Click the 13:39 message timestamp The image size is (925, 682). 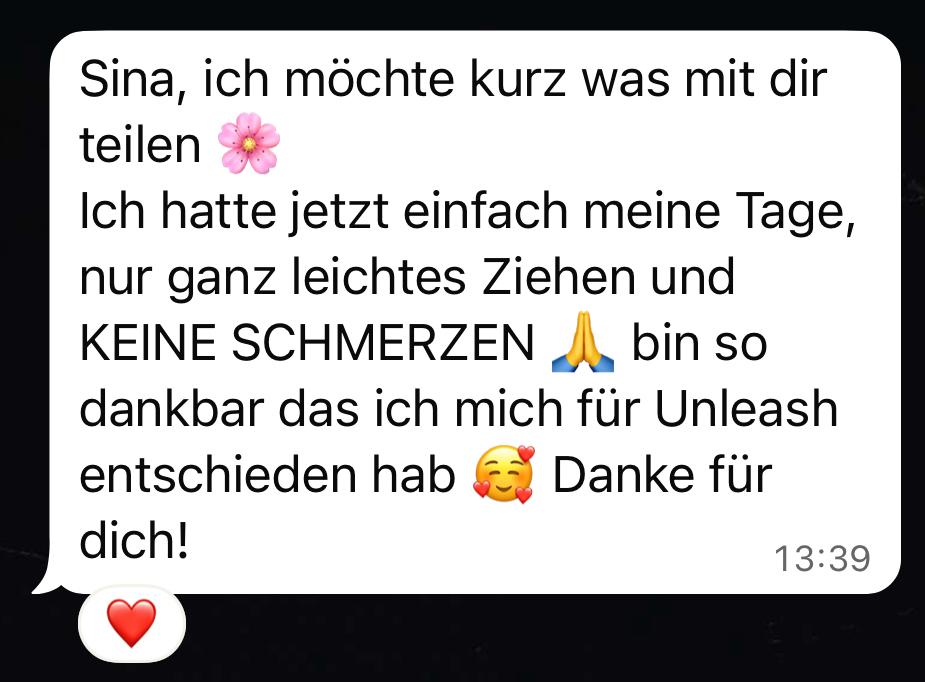pyautogui.click(x=822, y=558)
